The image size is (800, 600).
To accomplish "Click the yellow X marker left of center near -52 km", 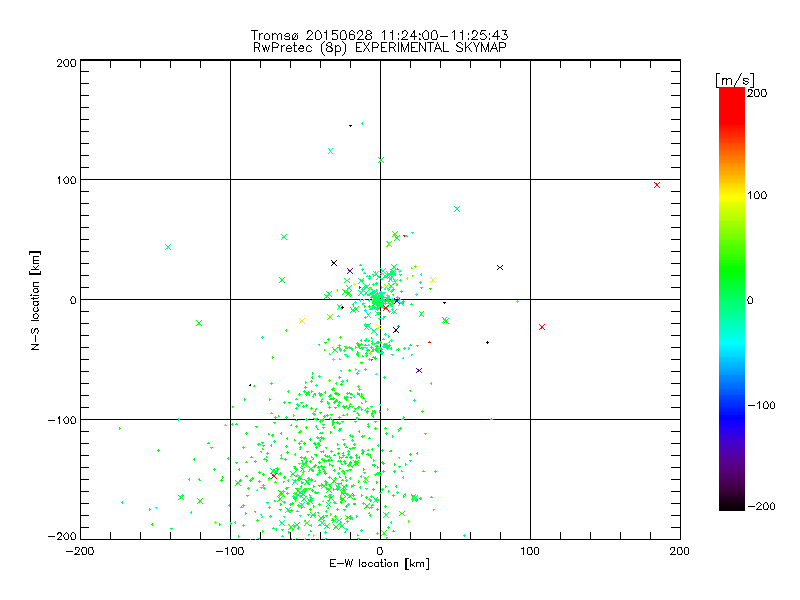I will (302, 321).
